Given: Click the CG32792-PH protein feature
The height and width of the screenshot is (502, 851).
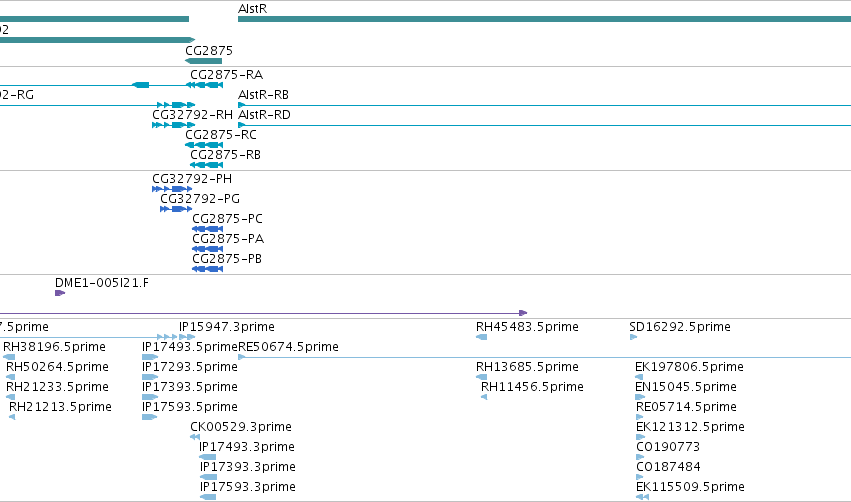Looking at the screenshot, I should tap(172, 189).
